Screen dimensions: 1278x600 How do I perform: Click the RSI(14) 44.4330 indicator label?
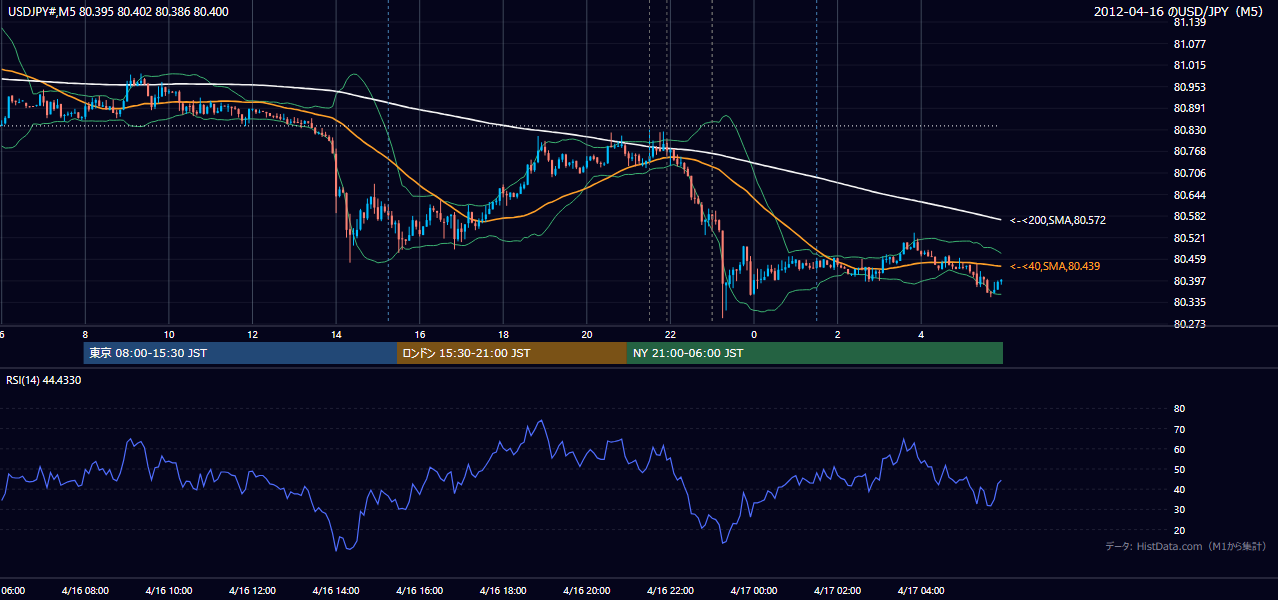coord(44,380)
